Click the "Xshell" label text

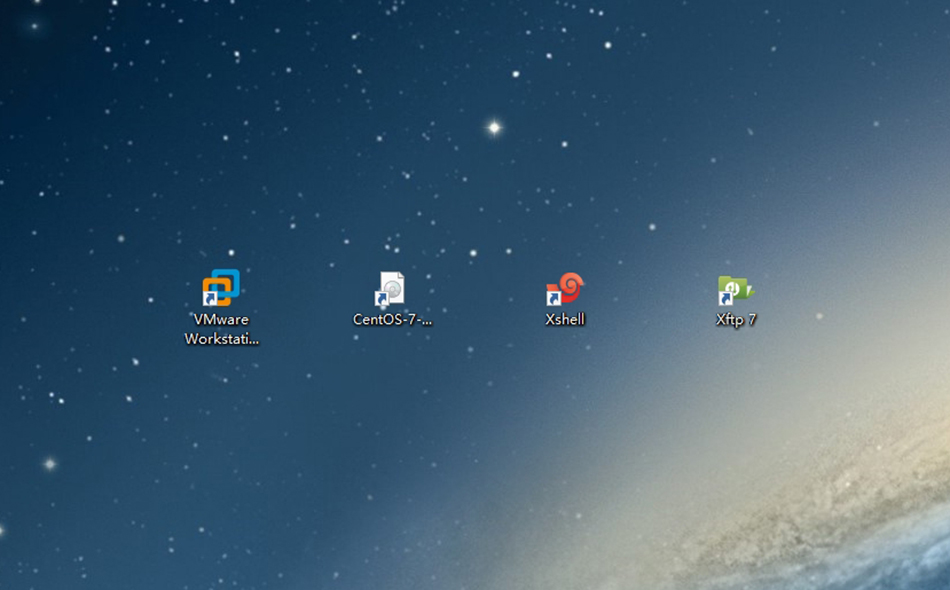pyautogui.click(x=565, y=320)
